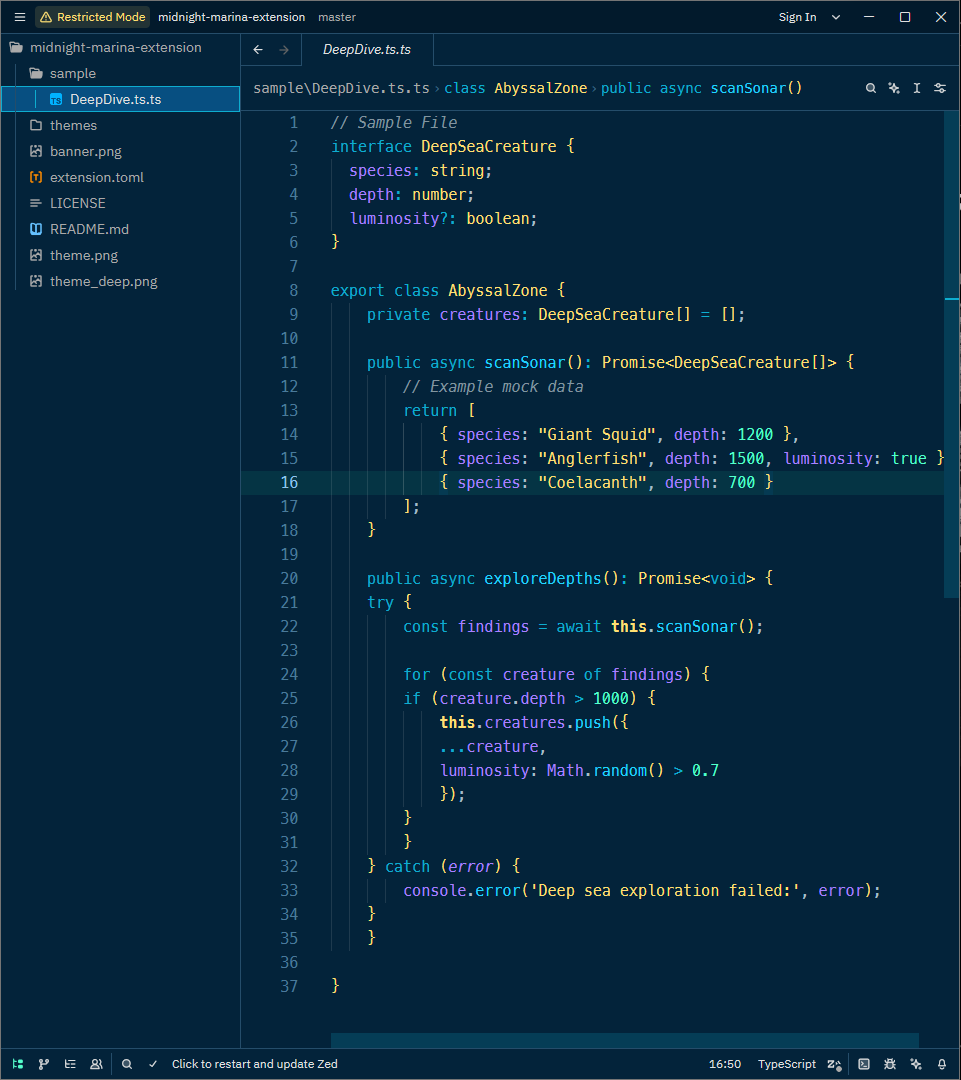Toggle the debugger panel bug icon
This screenshot has height=1080, width=961.
[x=890, y=1064]
